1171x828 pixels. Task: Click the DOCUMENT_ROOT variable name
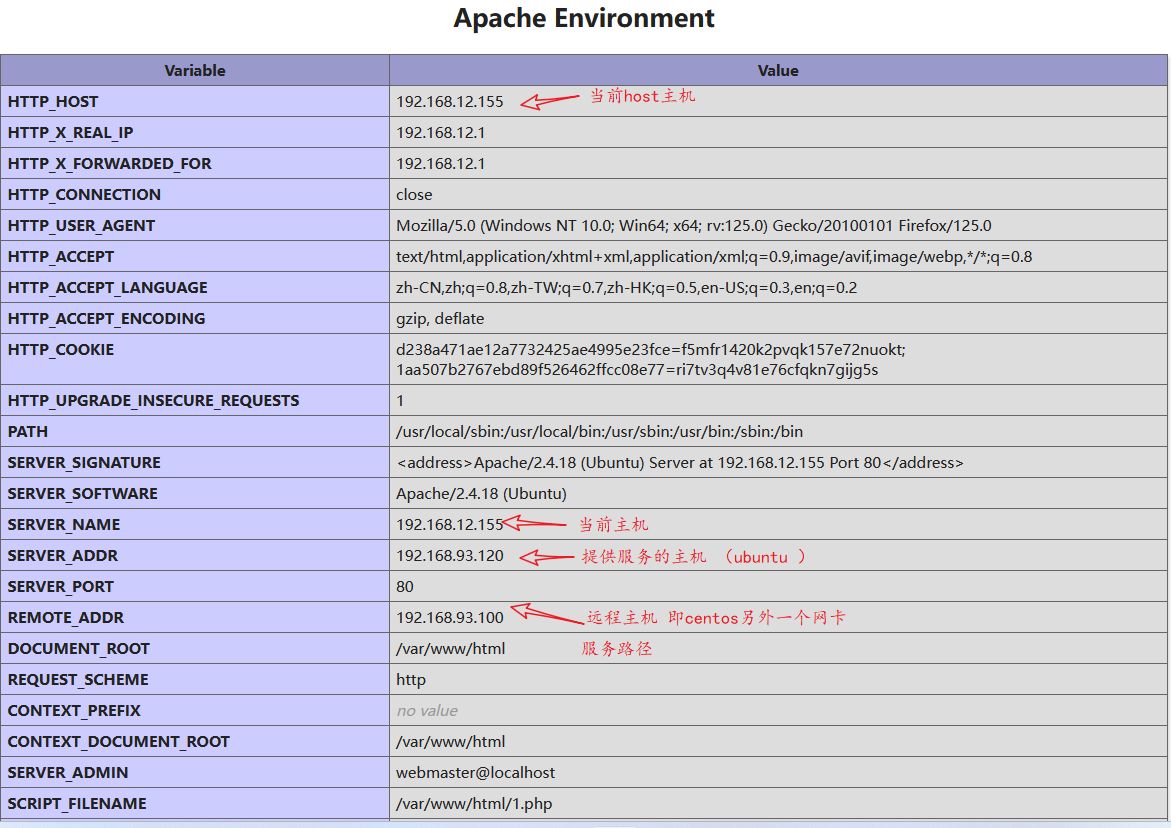[78, 648]
